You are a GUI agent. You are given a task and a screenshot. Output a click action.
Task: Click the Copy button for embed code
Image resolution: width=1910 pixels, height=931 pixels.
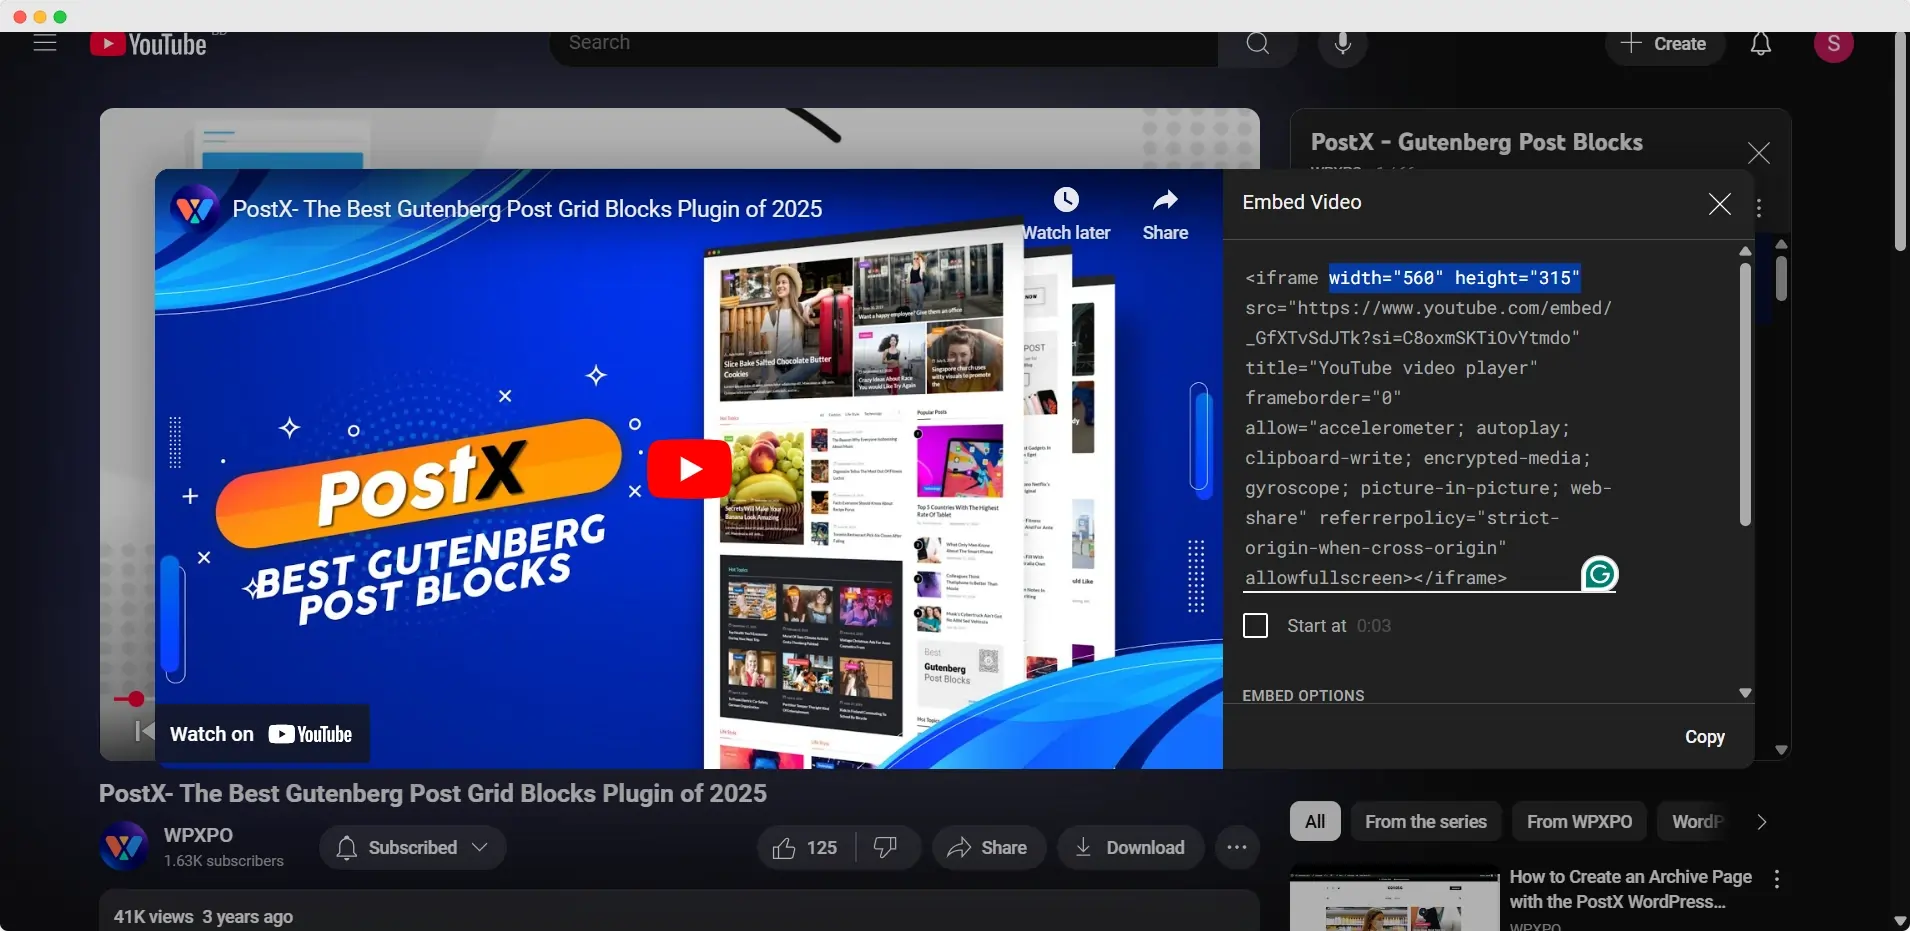1705,737
